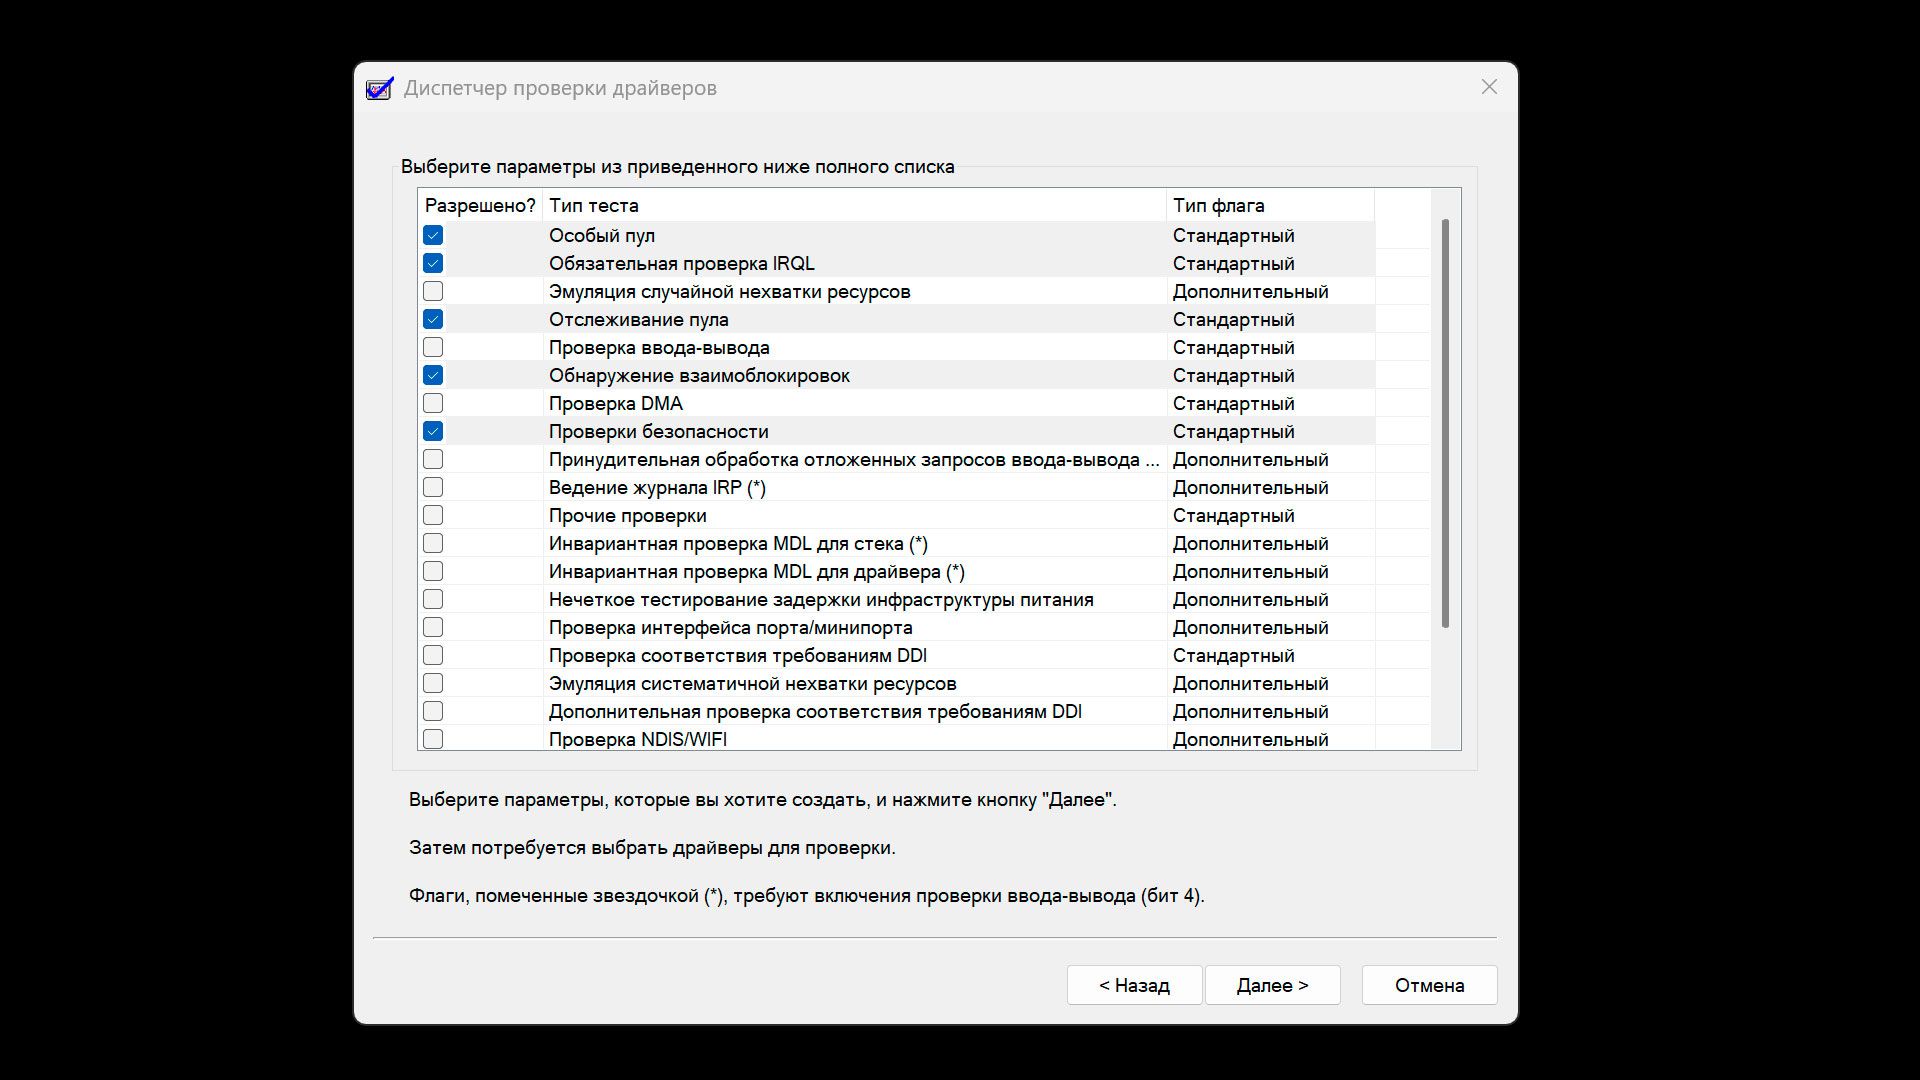The width and height of the screenshot is (1920, 1080).
Task: Enable Проверка ввода-вывода checkbox
Action: (433, 347)
